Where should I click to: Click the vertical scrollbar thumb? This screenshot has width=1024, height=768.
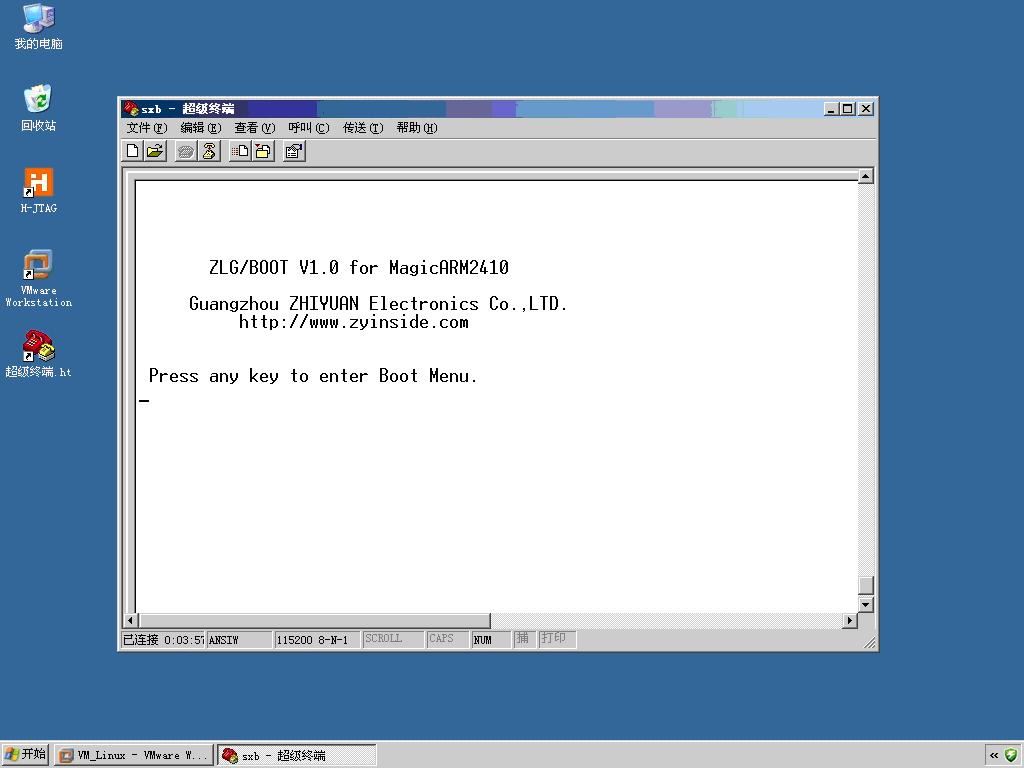(x=865, y=586)
